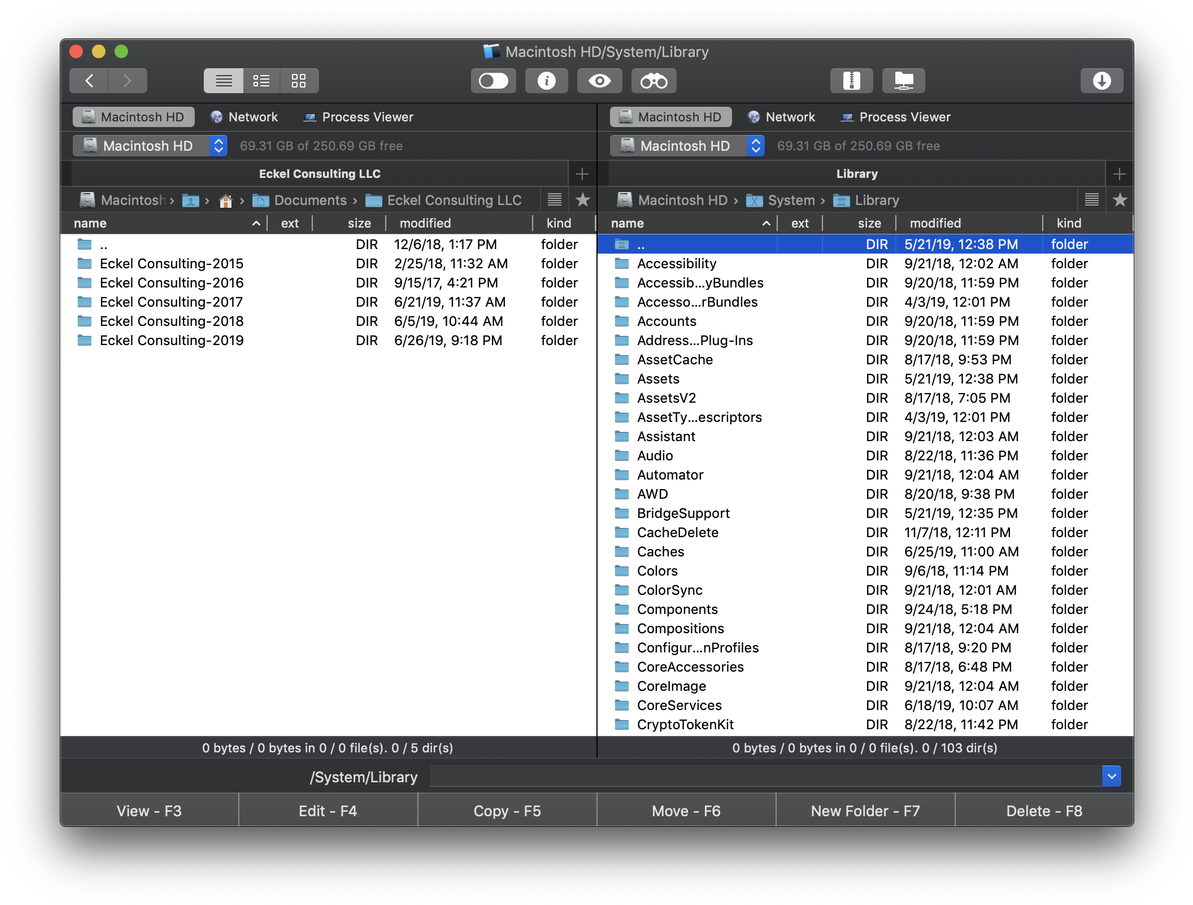Click the connect to server monitor icon
Screen dimensions: 1193x905
(904, 81)
